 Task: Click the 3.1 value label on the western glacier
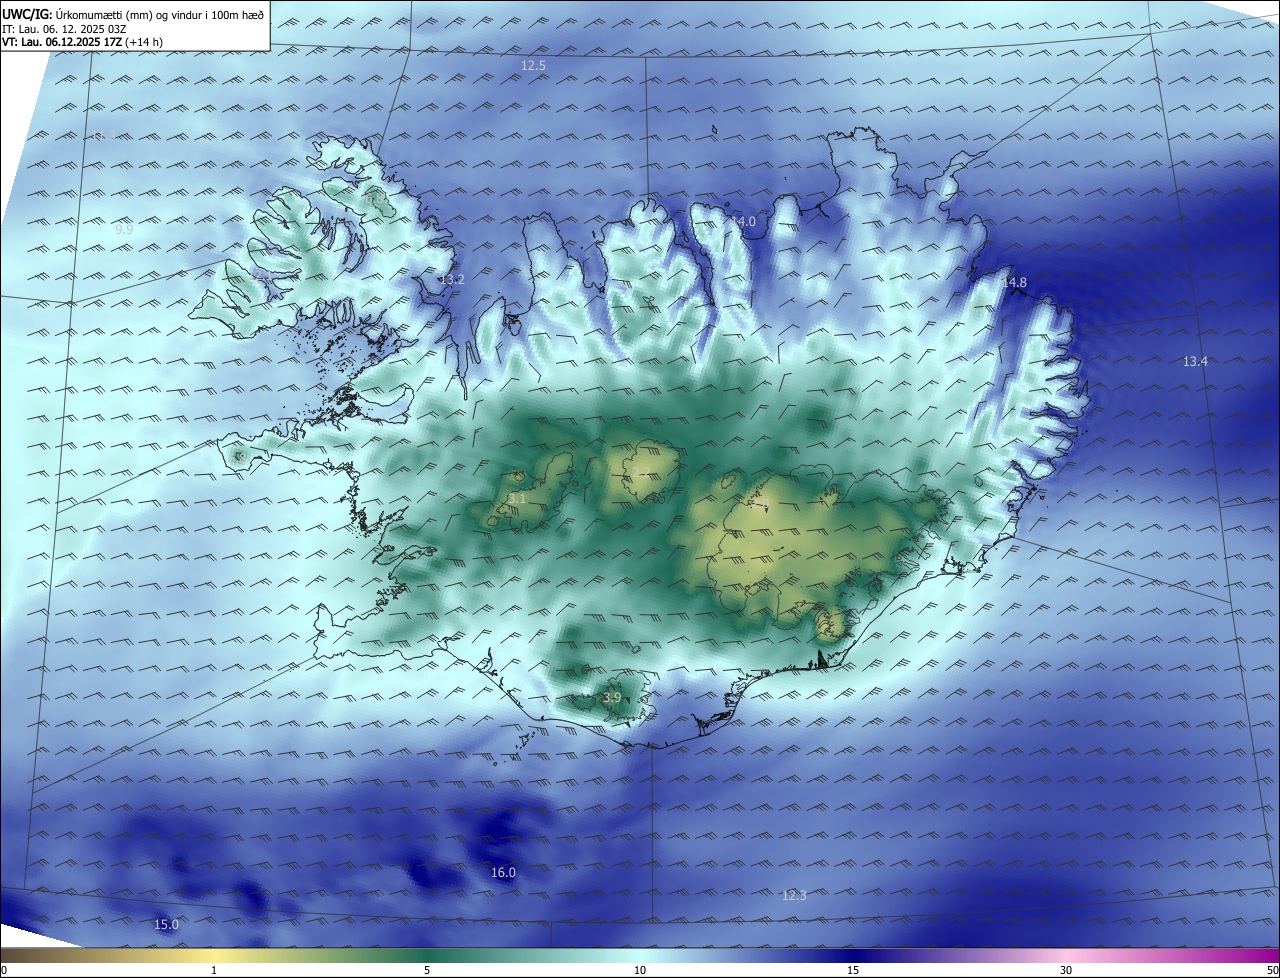tap(516, 498)
